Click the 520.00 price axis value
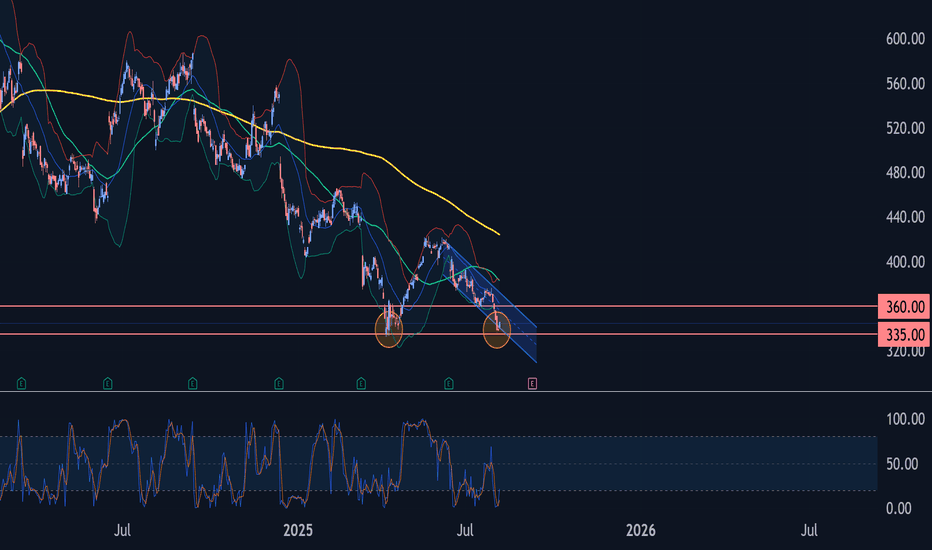Image resolution: width=932 pixels, height=550 pixels. point(905,128)
